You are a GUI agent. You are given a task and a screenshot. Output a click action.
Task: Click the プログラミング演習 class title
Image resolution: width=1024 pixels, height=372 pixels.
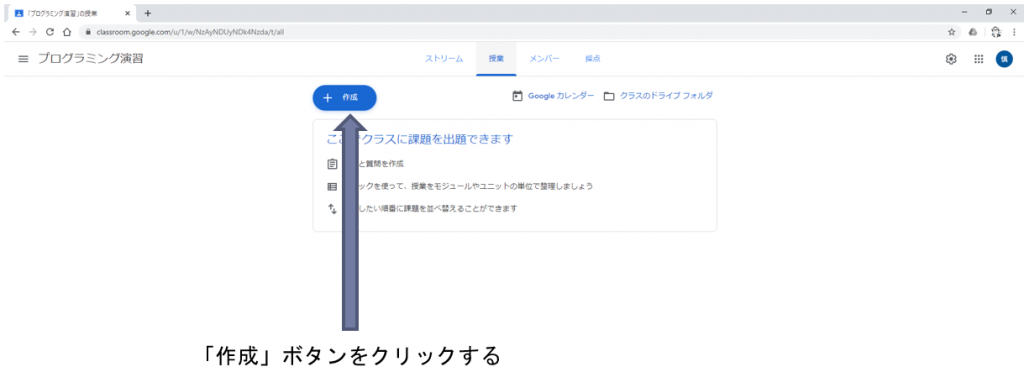pos(90,59)
